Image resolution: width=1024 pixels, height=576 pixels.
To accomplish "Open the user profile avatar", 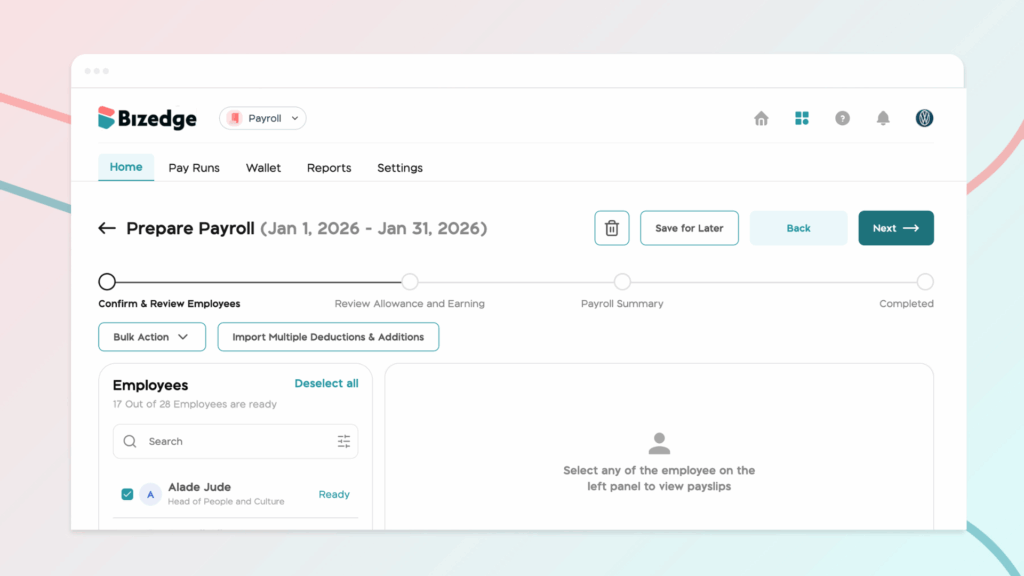I will (x=924, y=118).
